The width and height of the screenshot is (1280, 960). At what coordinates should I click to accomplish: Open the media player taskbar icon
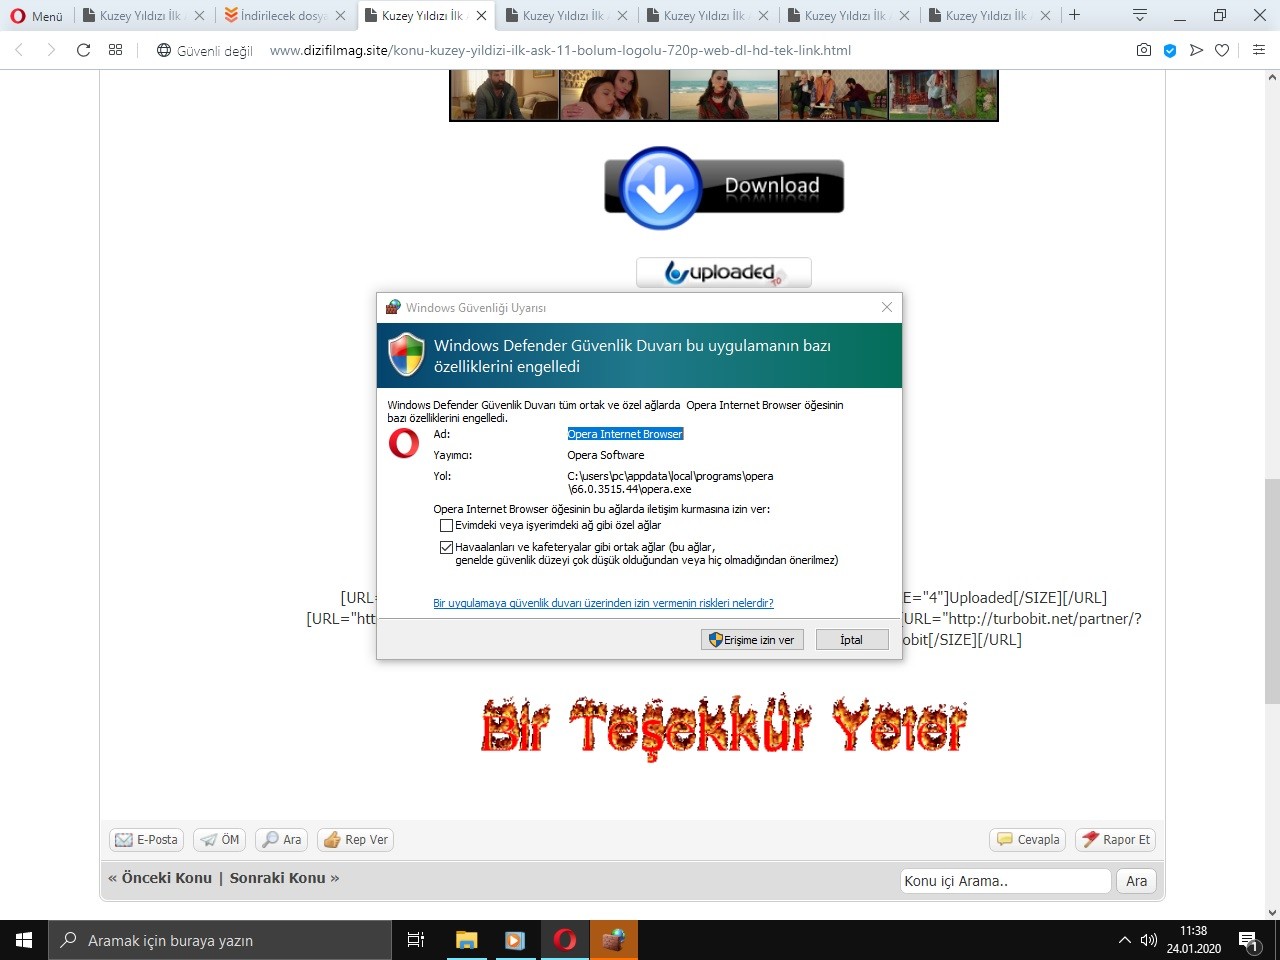[x=515, y=940]
